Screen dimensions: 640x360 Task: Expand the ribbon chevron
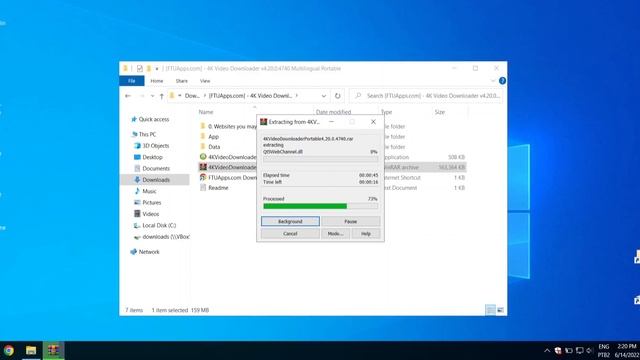click(x=493, y=81)
